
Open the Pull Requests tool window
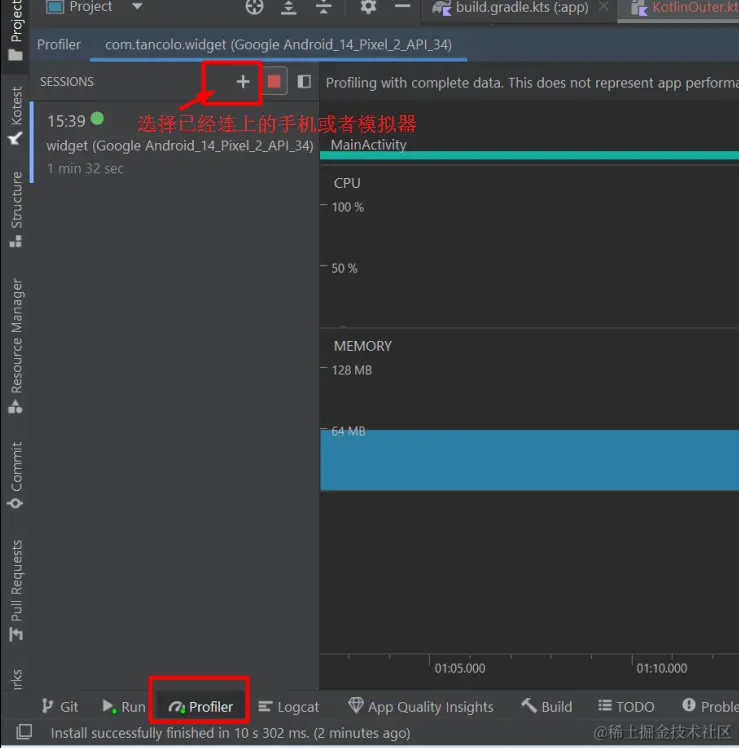coord(16,590)
